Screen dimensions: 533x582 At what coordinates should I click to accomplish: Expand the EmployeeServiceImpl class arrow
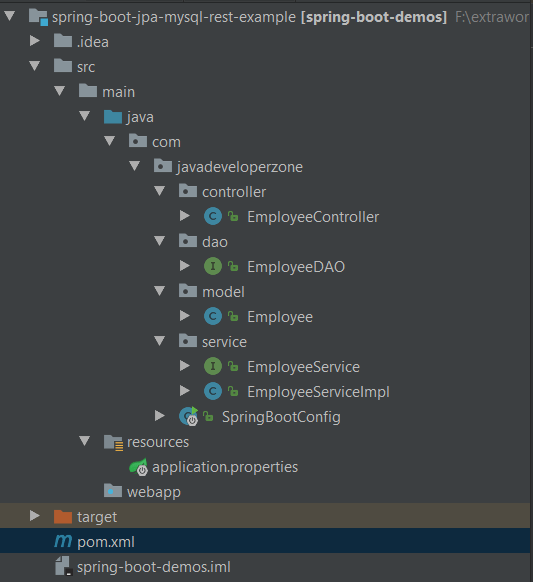pos(185,391)
